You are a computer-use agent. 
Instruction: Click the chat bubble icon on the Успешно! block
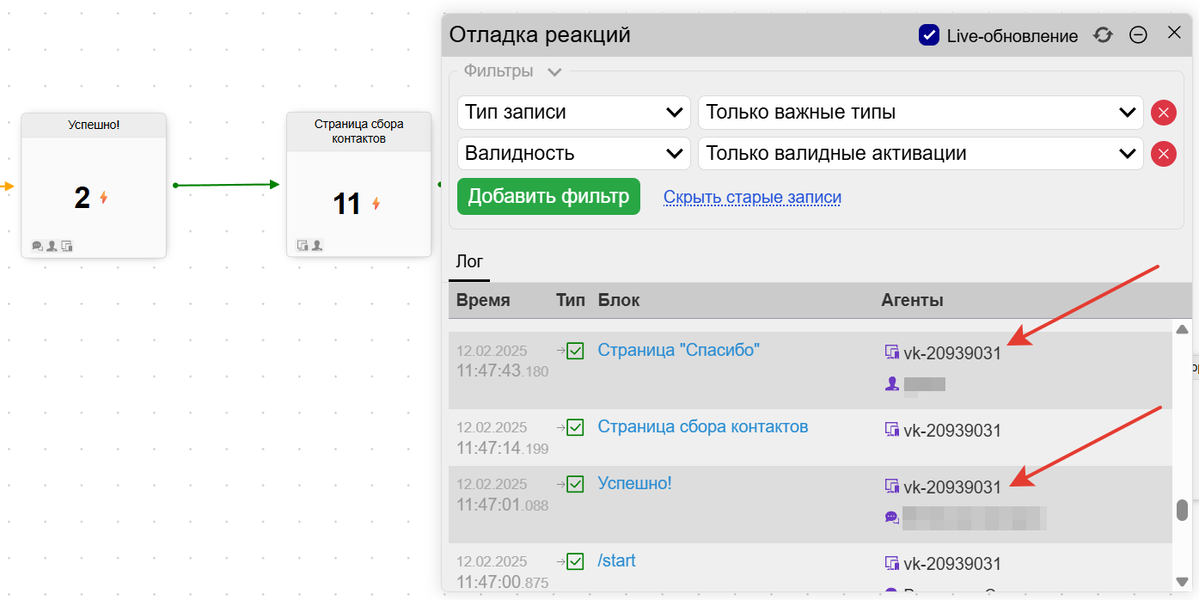[36, 245]
